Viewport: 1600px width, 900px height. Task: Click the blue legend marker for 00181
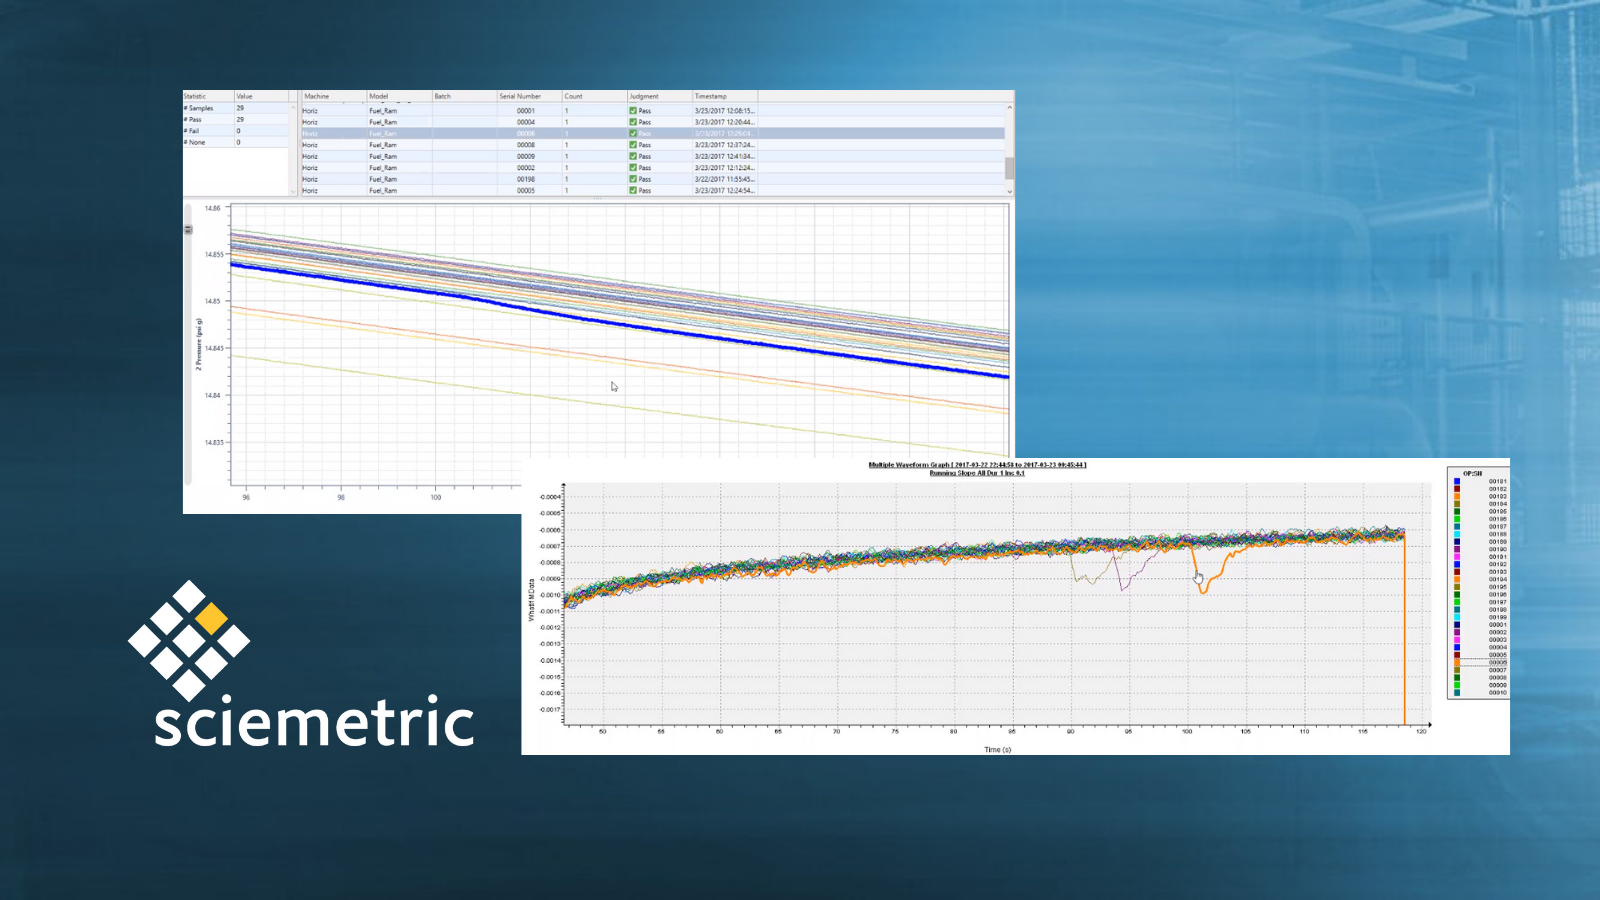click(x=1457, y=482)
